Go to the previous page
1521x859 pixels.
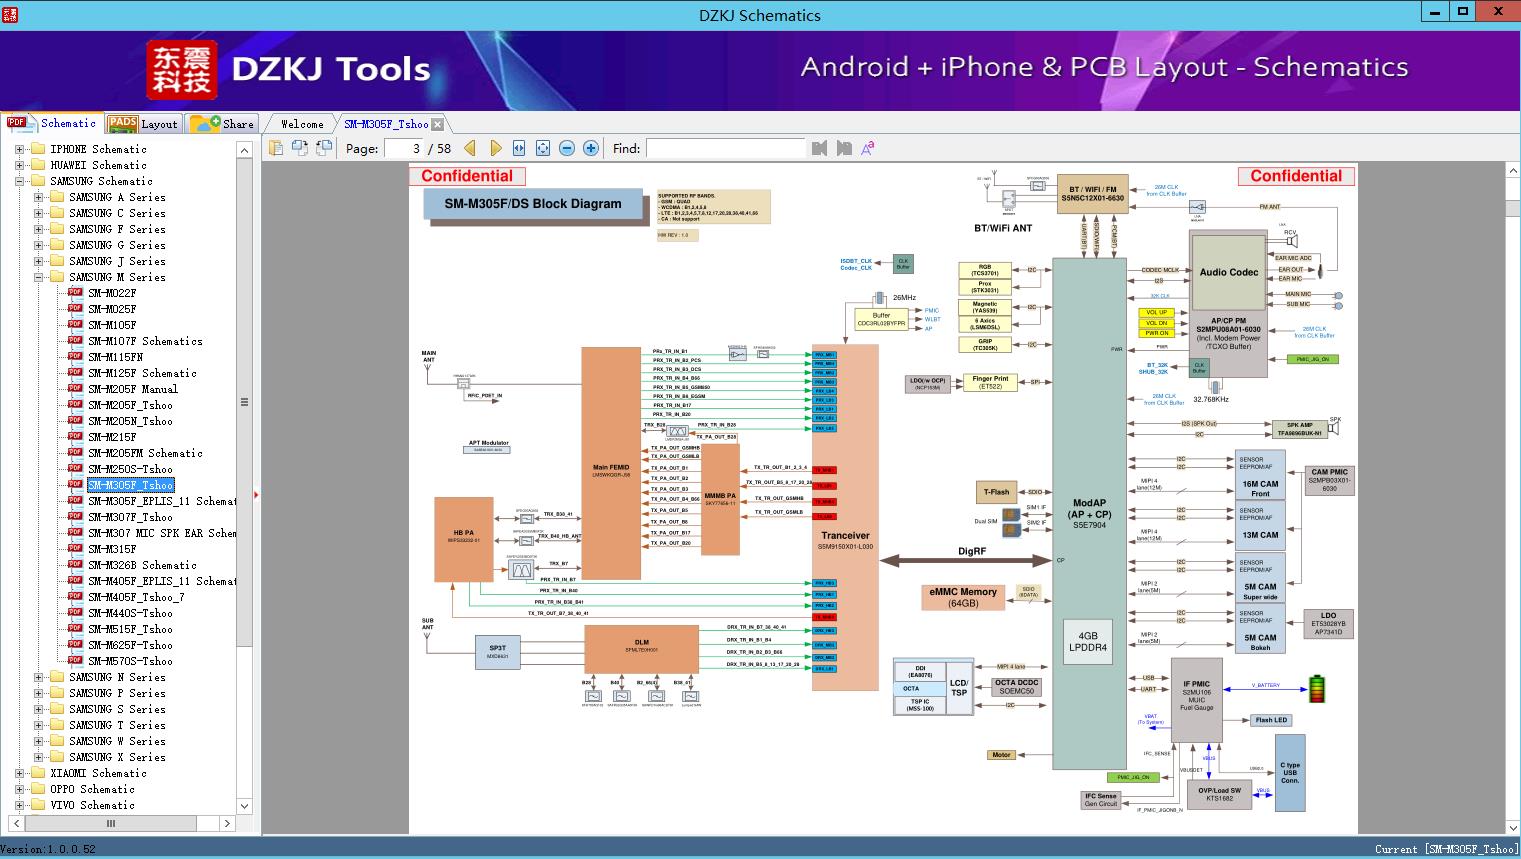click(470, 148)
